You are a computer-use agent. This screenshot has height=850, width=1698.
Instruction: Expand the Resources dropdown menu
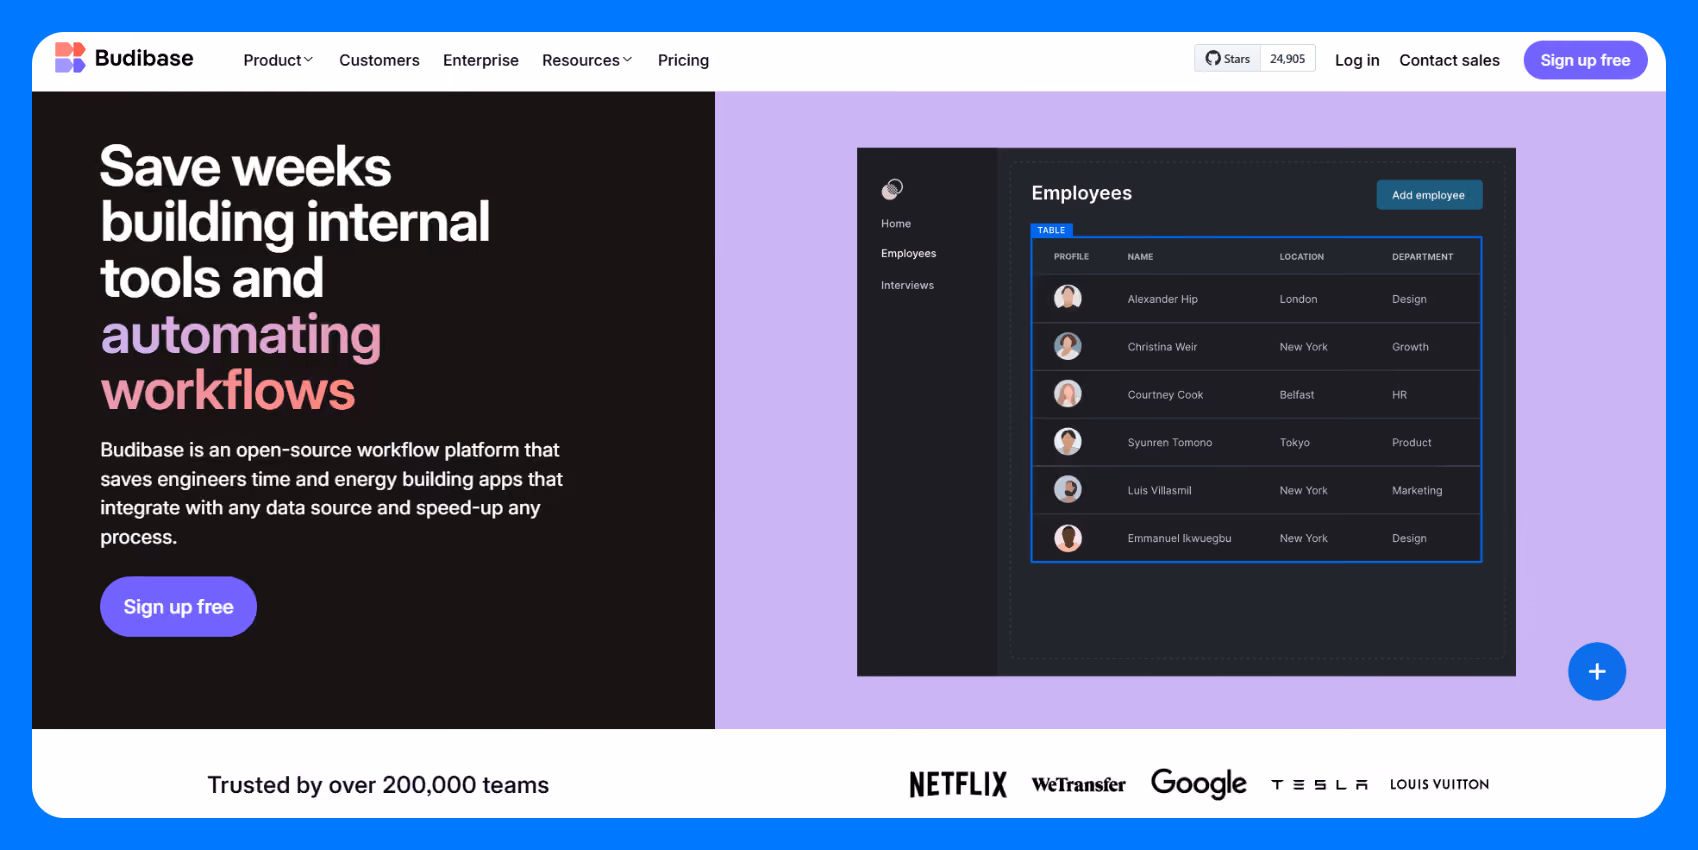click(x=587, y=60)
